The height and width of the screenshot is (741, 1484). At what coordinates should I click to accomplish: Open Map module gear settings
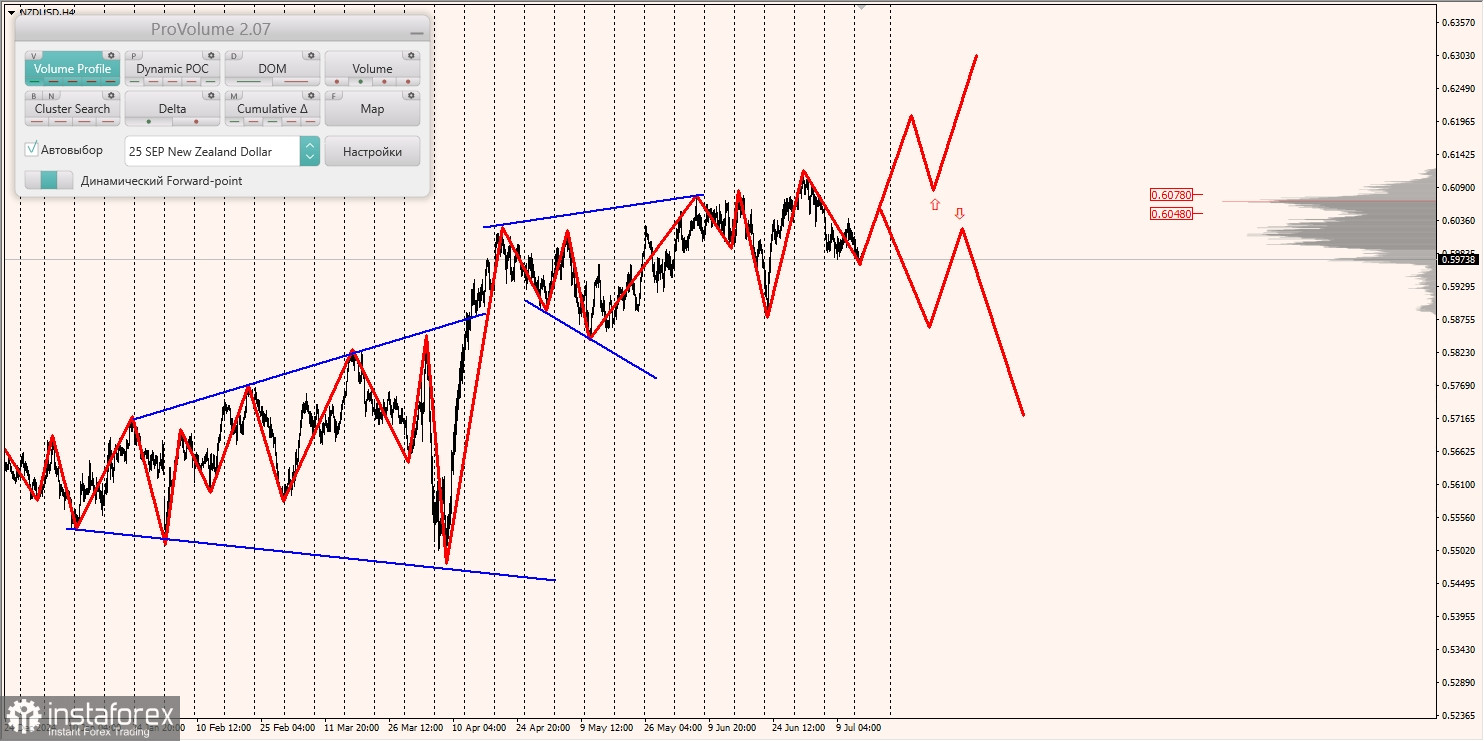pyautogui.click(x=411, y=95)
